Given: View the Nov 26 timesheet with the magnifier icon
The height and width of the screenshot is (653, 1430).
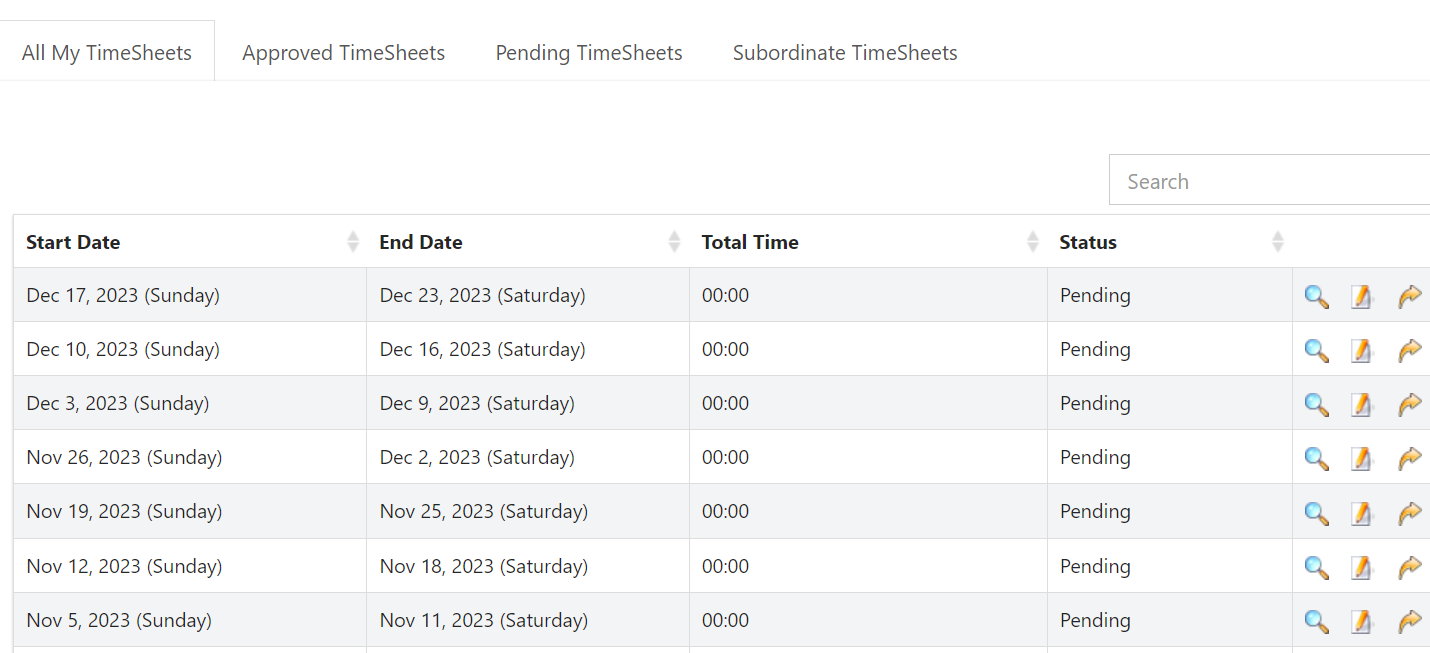Looking at the screenshot, I should click(1316, 458).
